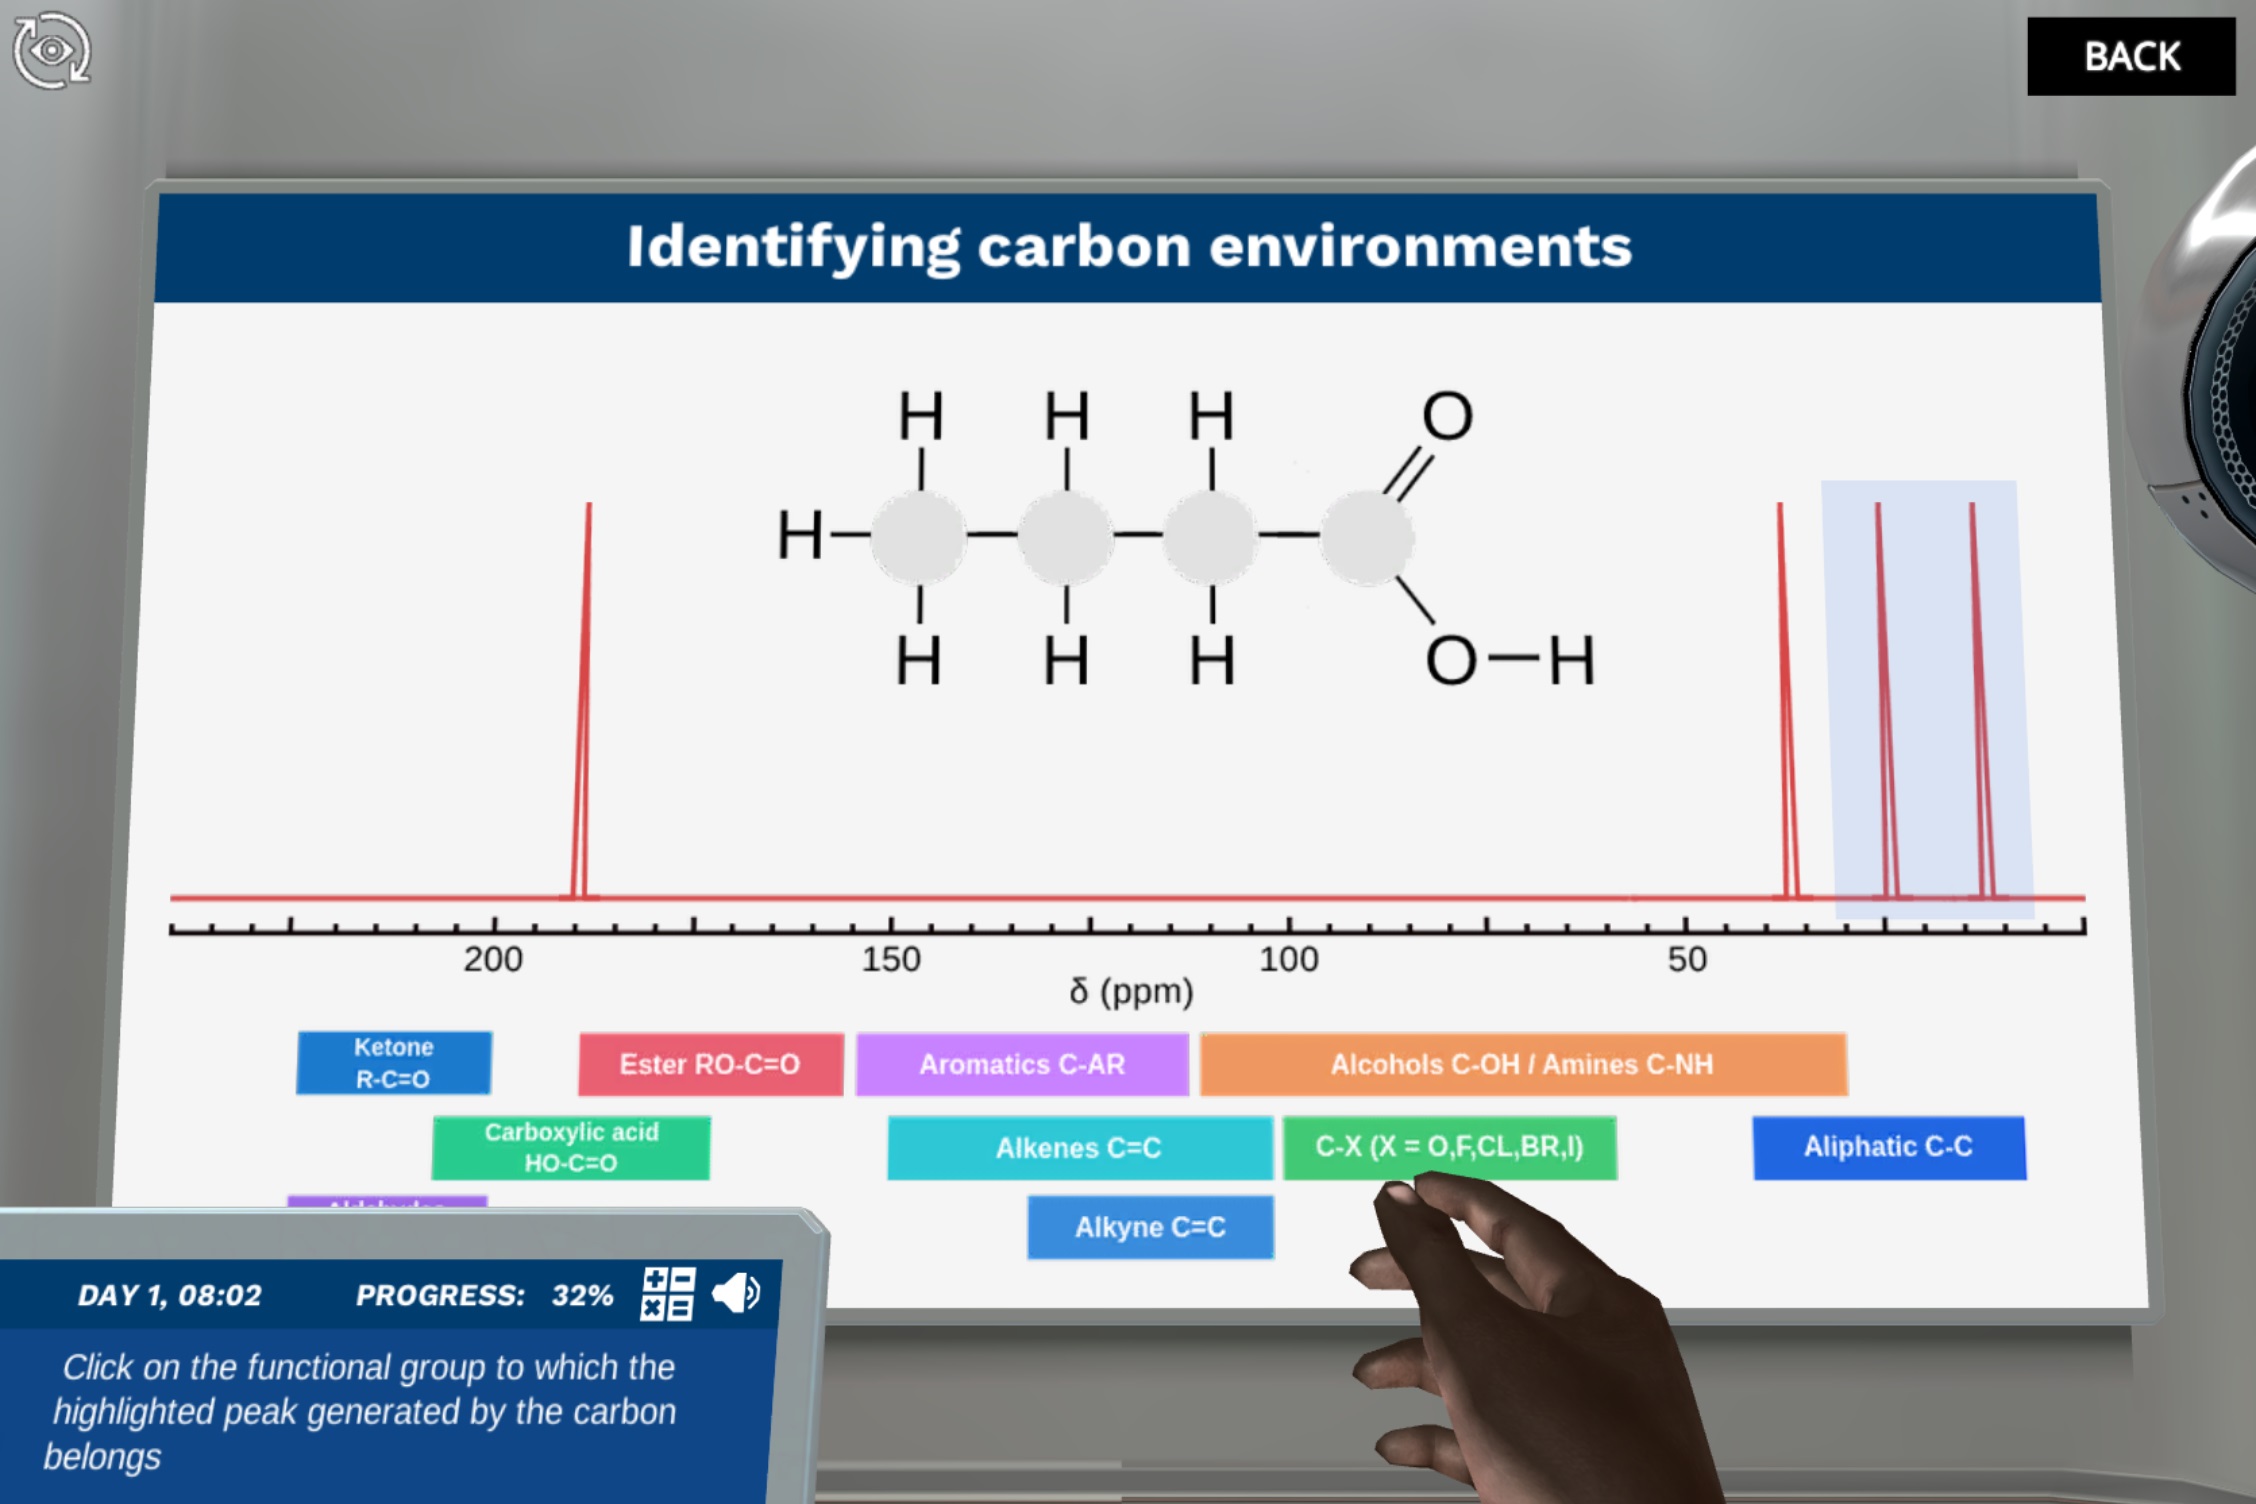Click the BACK button
2256x1504 pixels.
pyautogui.click(x=2131, y=57)
